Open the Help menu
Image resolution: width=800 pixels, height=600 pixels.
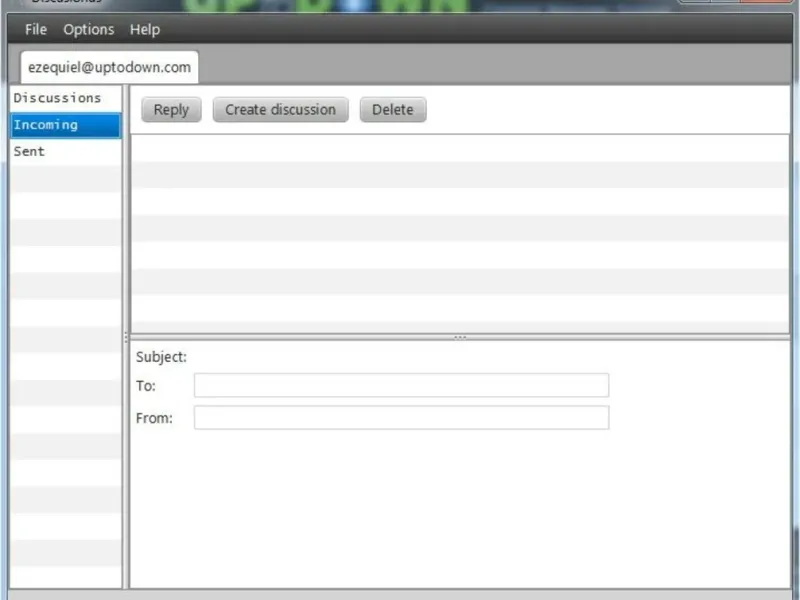coord(145,30)
